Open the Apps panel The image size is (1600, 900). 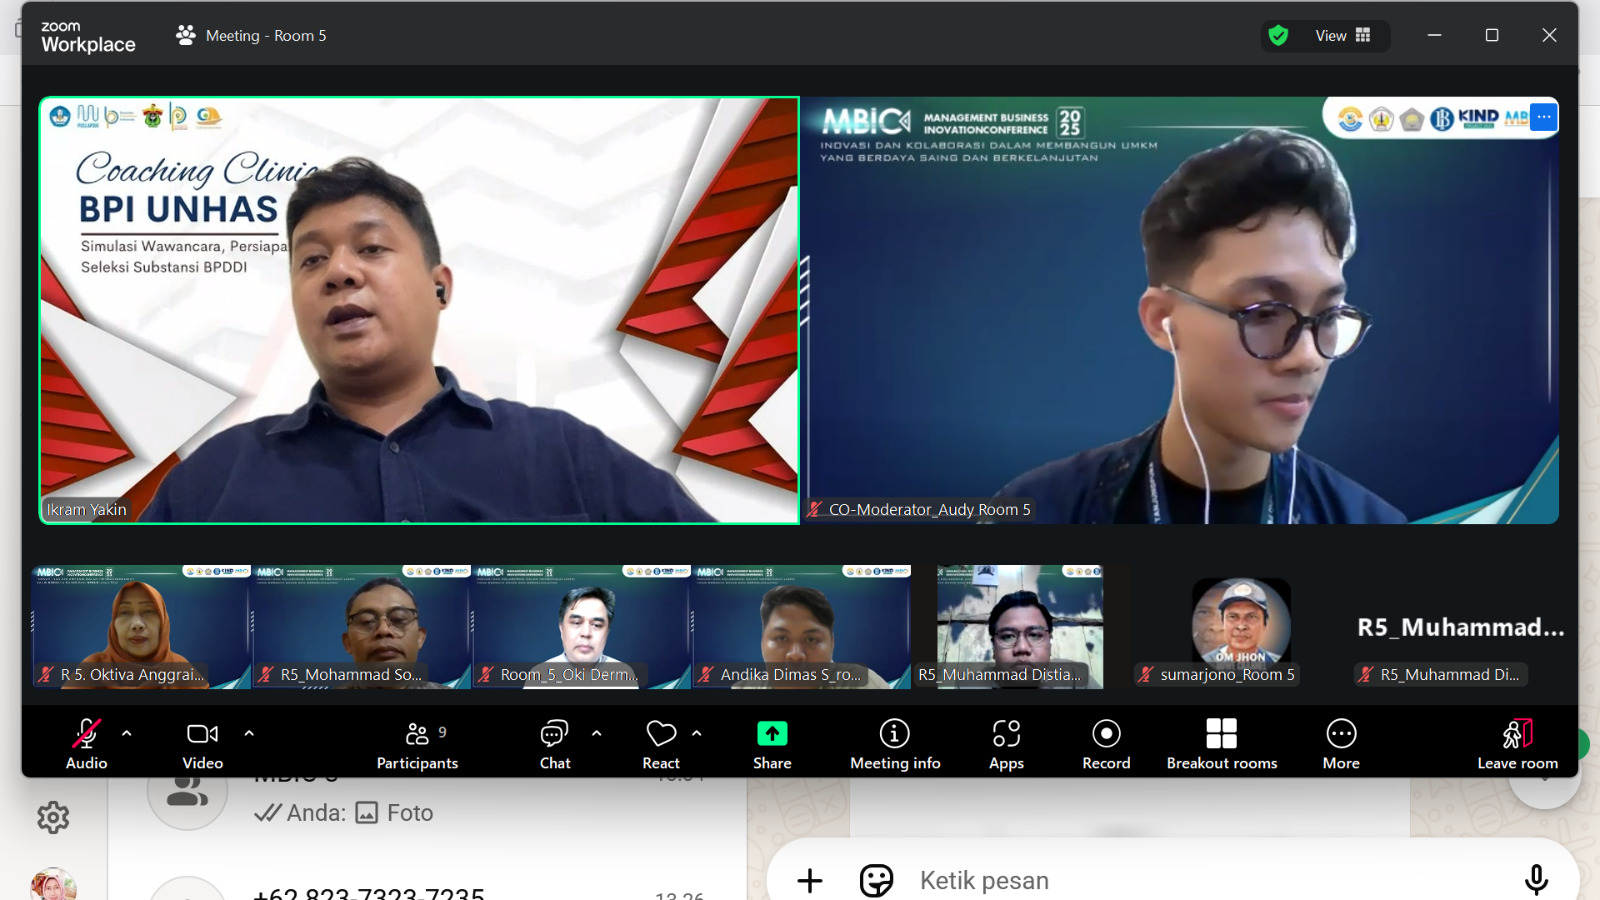point(1006,743)
